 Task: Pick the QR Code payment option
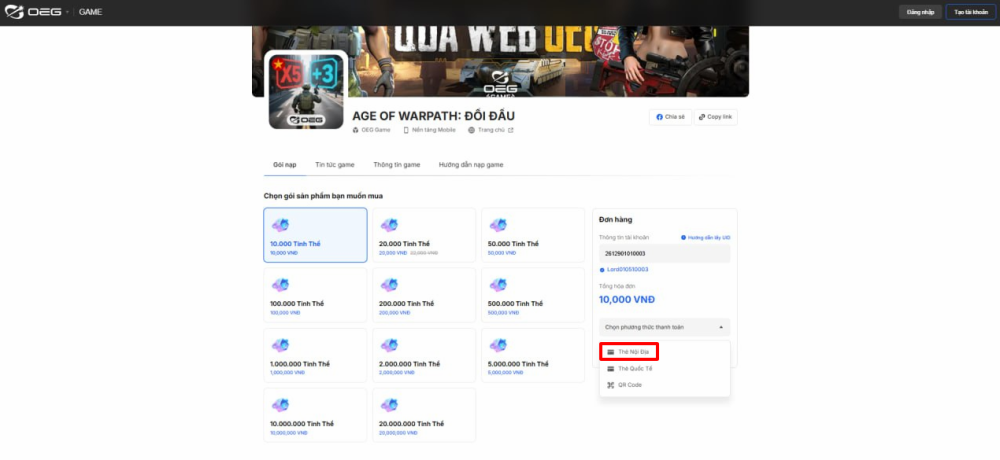click(x=630, y=385)
